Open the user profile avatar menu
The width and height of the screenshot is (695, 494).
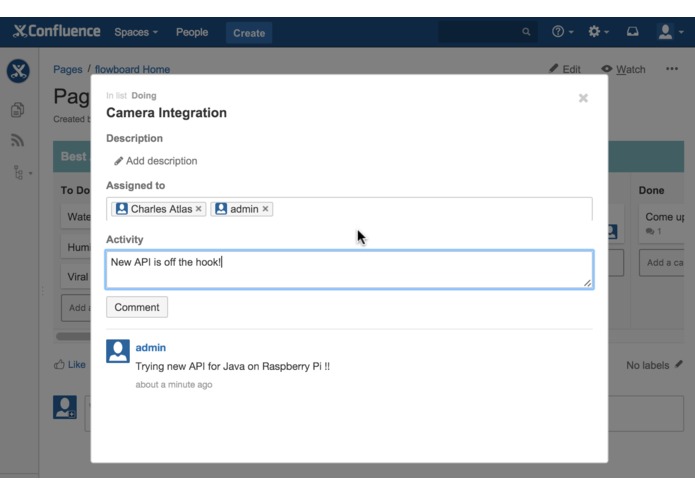[x=670, y=31]
